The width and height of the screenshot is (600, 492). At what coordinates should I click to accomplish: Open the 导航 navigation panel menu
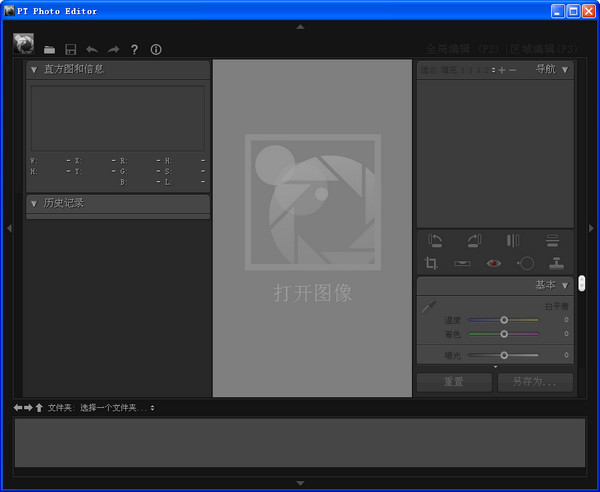565,69
